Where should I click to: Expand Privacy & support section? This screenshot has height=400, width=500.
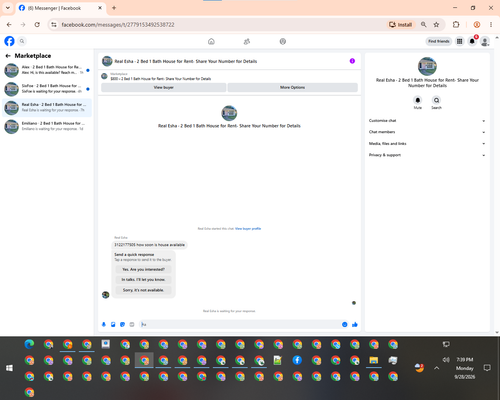[x=427, y=155]
